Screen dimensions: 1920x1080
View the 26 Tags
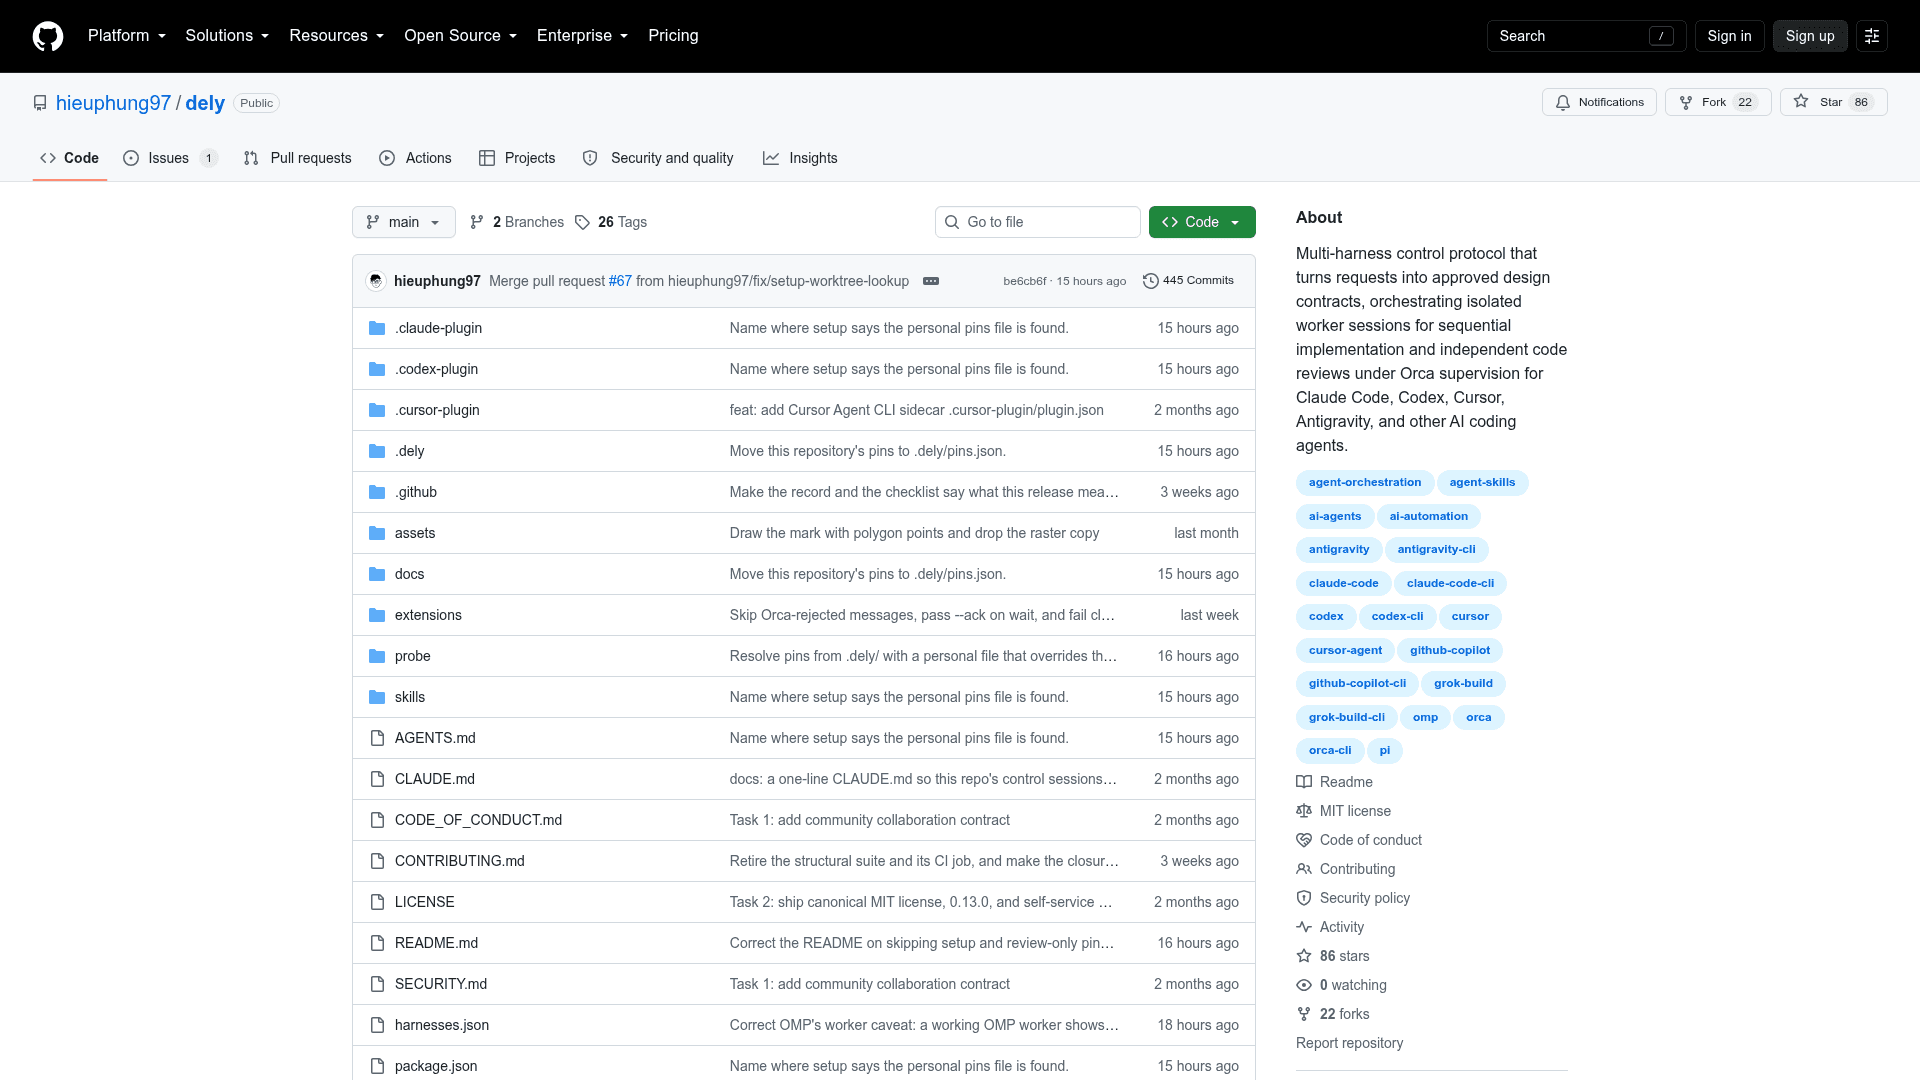[x=611, y=222]
